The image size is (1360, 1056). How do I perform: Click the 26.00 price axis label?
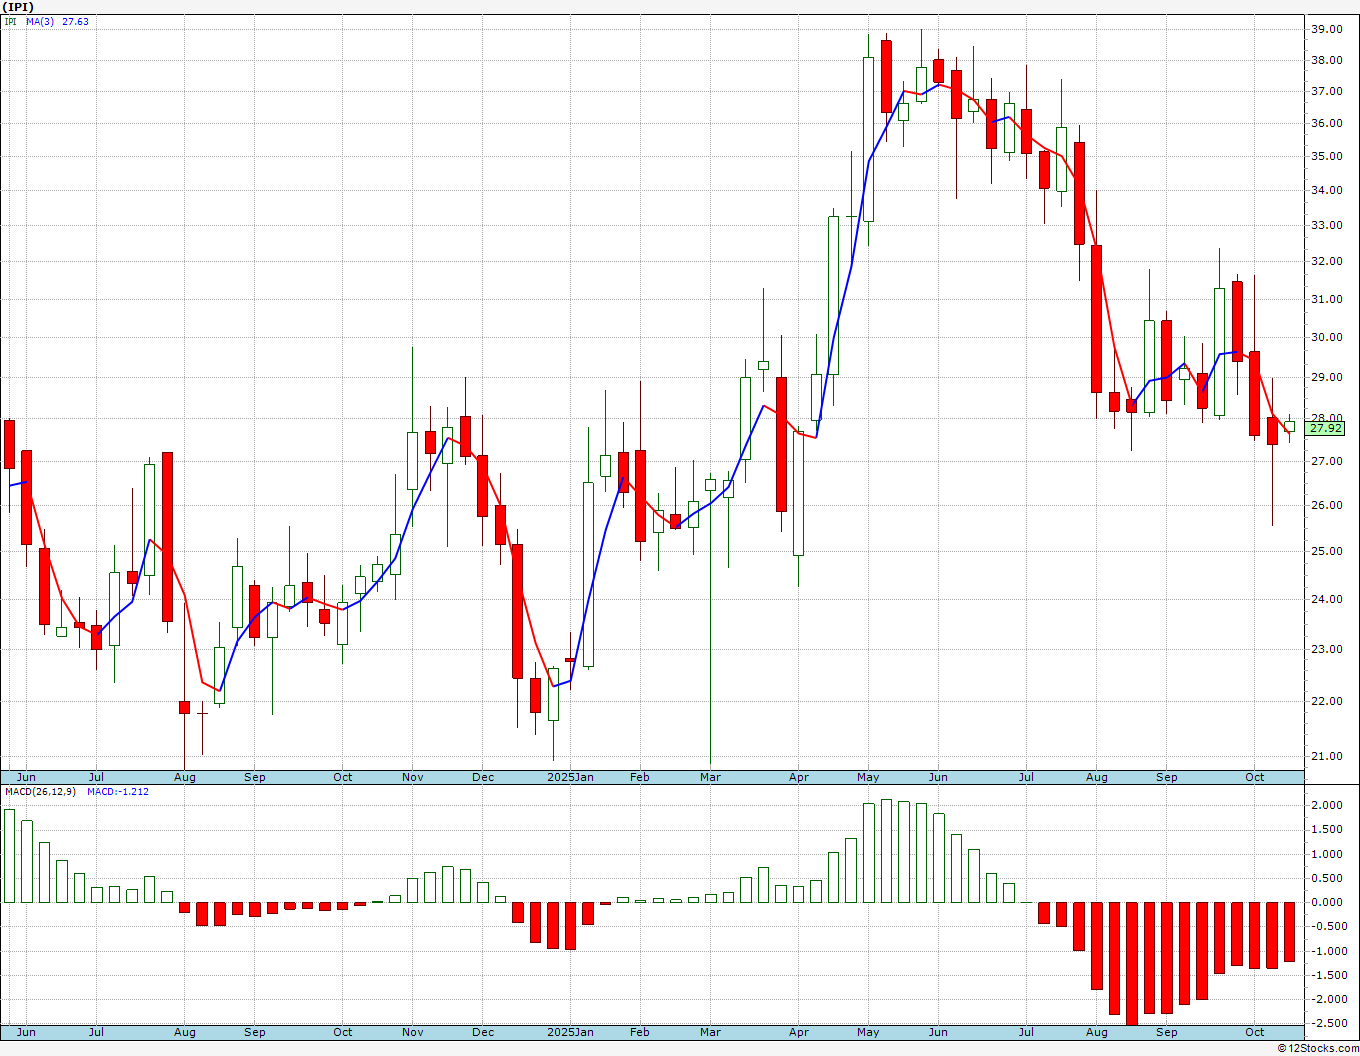point(1326,505)
